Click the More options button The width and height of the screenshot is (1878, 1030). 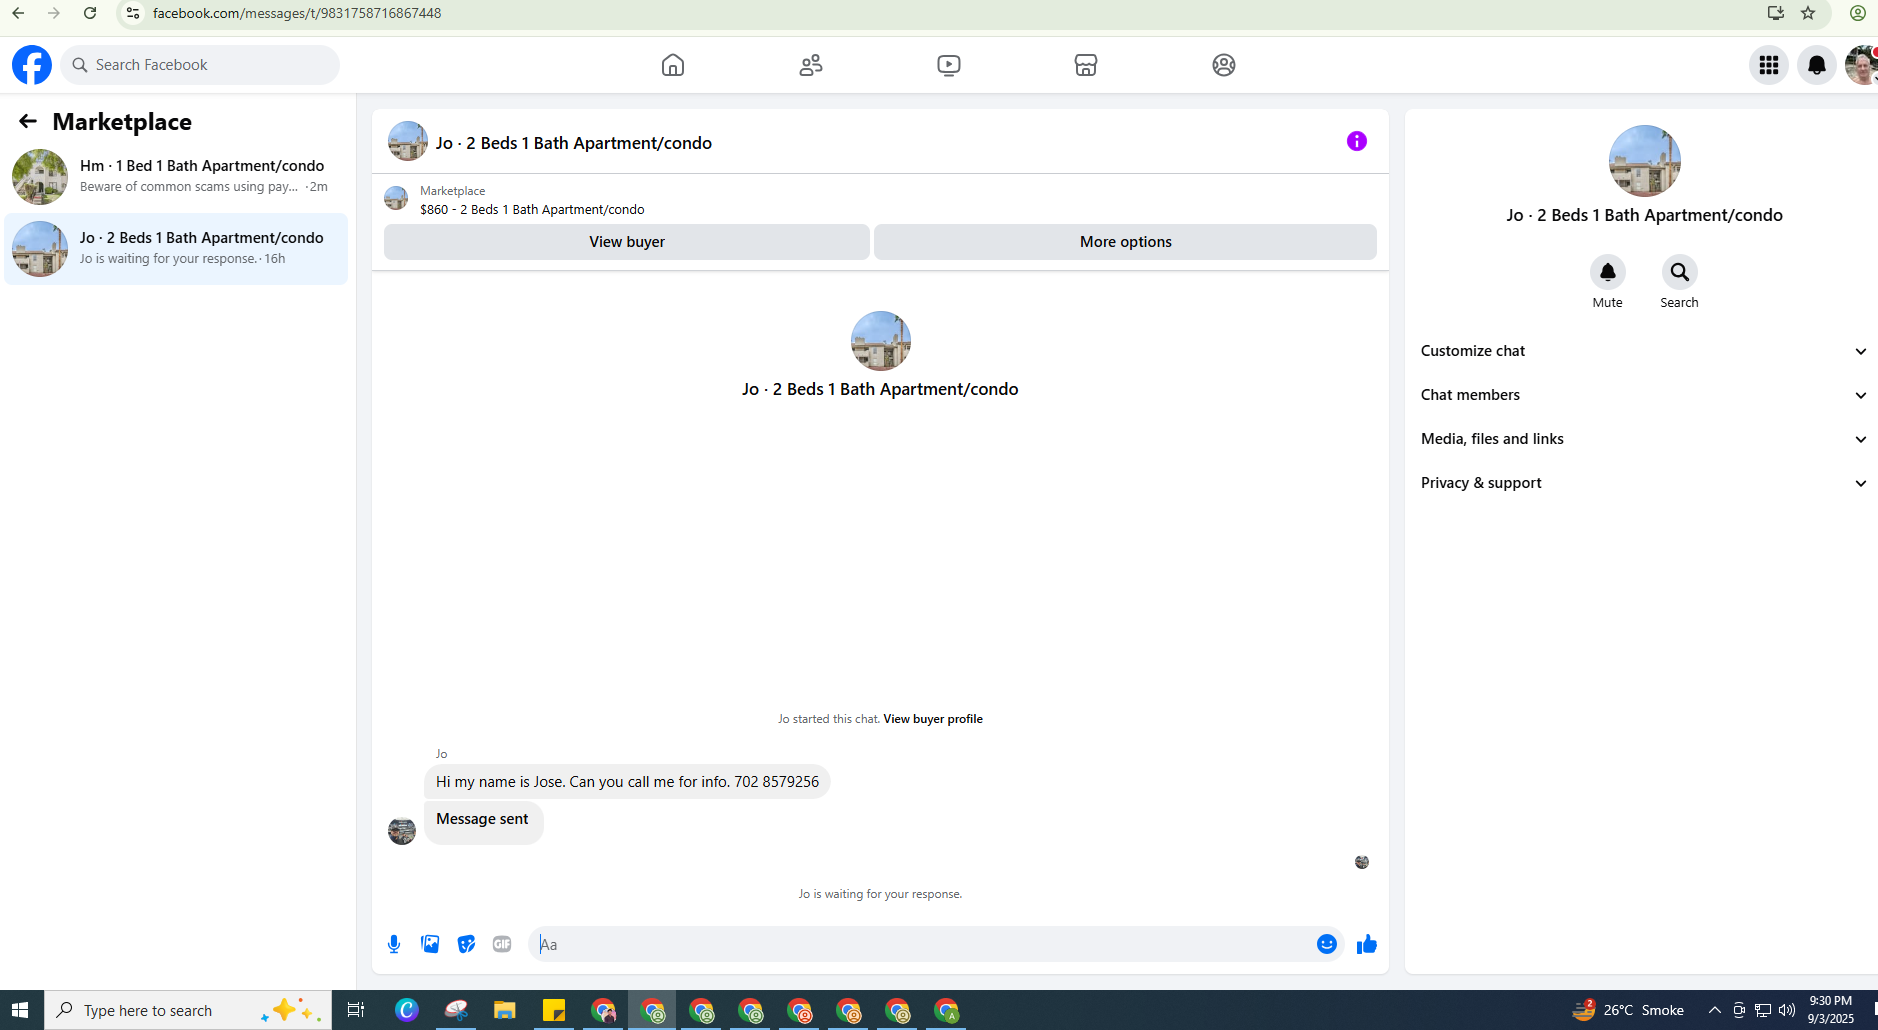[1125, 242]
